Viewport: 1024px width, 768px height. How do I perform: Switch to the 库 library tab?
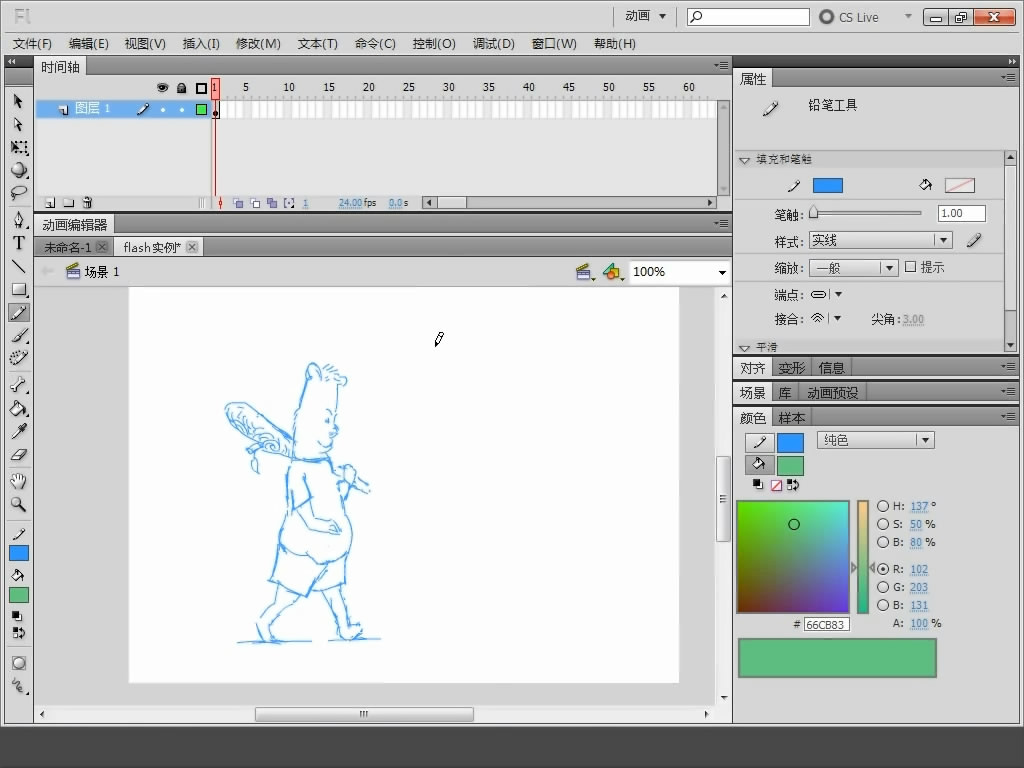point(785,392)
